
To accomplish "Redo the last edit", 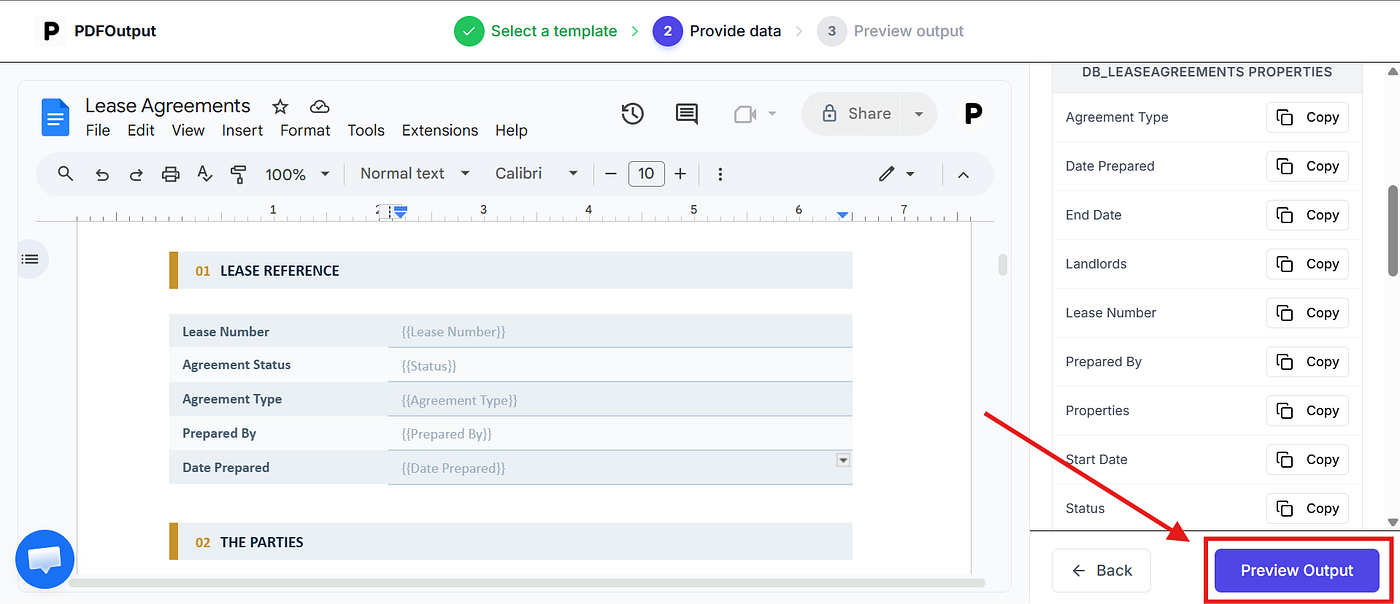I will click(x=136, y=174).
